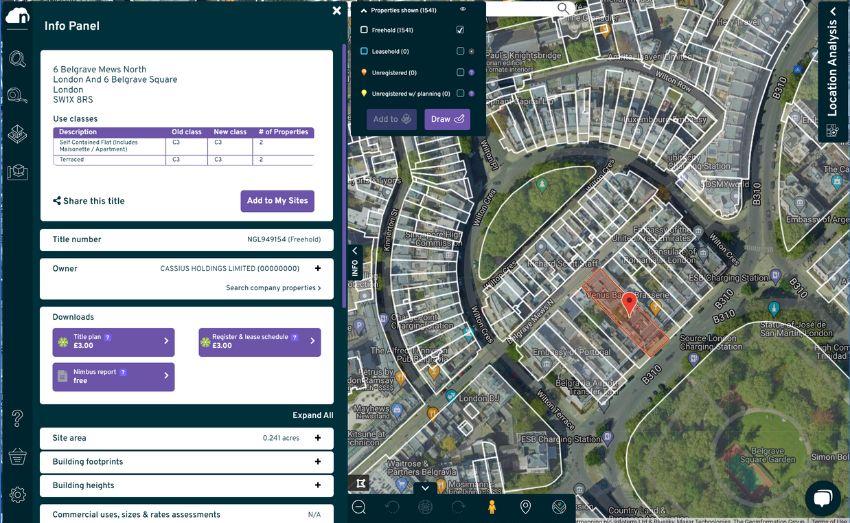
Task: Open the settings gear in sidebar
Action: coord(17,494)
